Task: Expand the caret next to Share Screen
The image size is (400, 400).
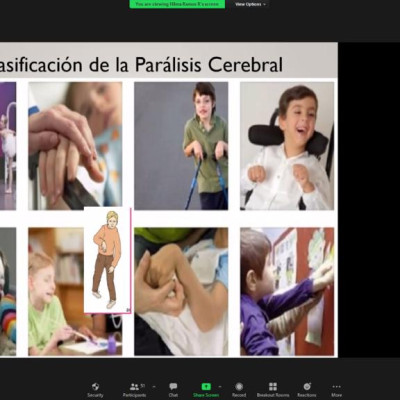Action: tap(220, 387)
